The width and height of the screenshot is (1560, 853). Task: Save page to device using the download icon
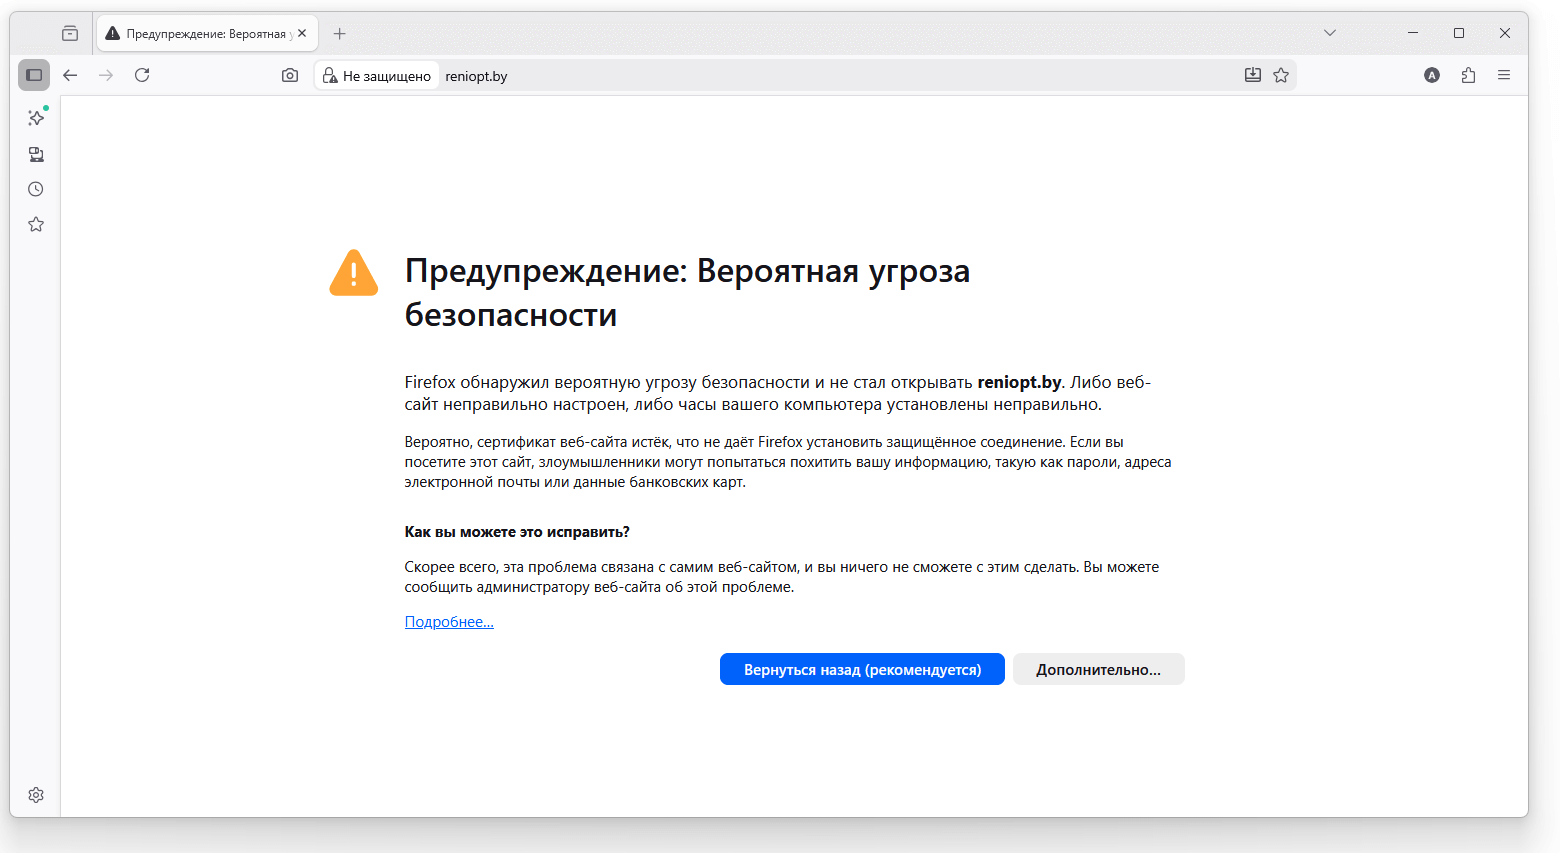[1252, 75]
